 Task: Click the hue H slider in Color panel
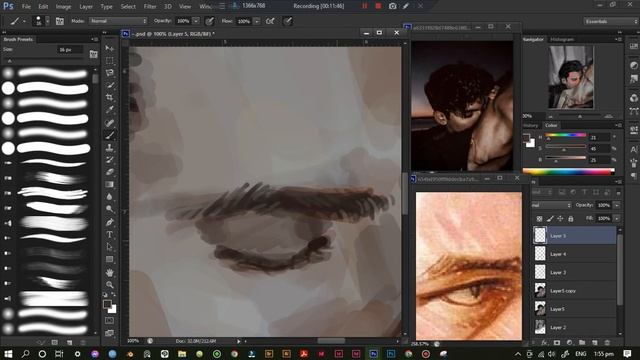565,135
